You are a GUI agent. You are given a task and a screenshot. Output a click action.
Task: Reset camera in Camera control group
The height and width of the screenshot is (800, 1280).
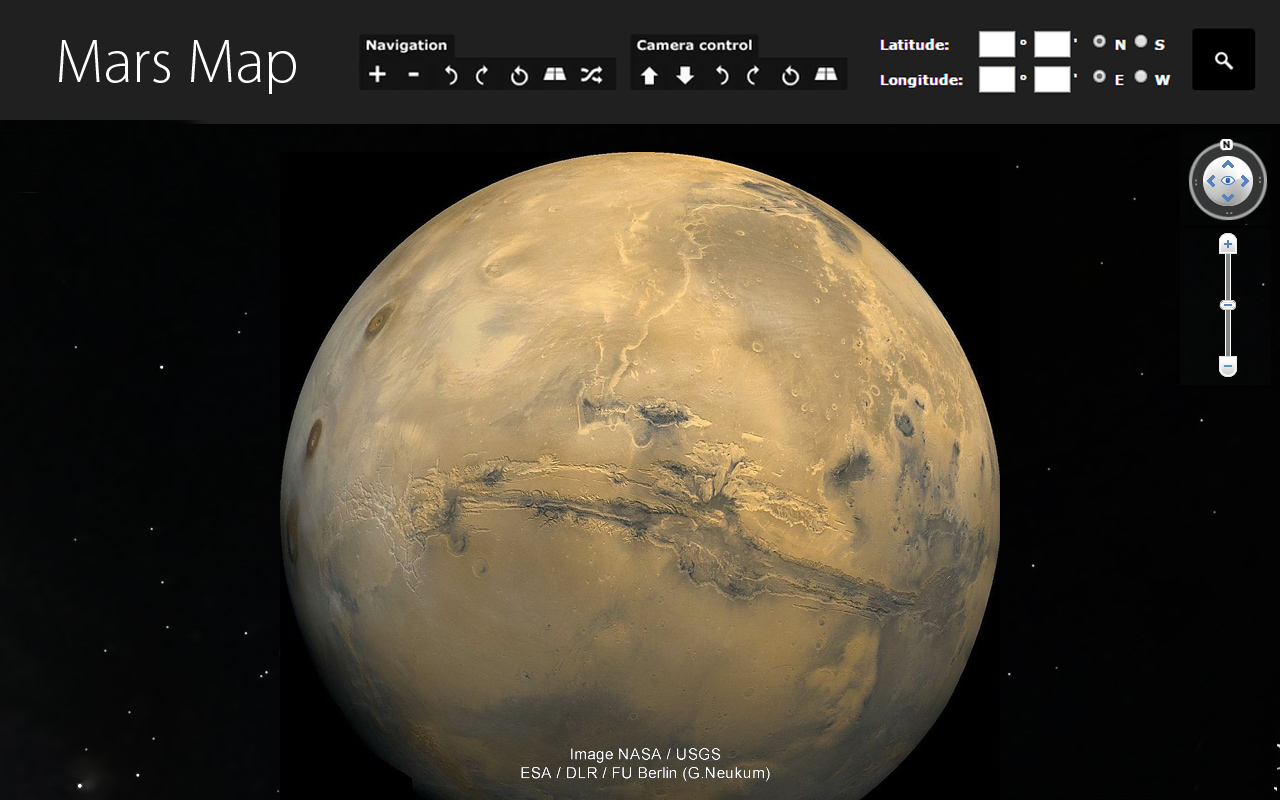790,75
